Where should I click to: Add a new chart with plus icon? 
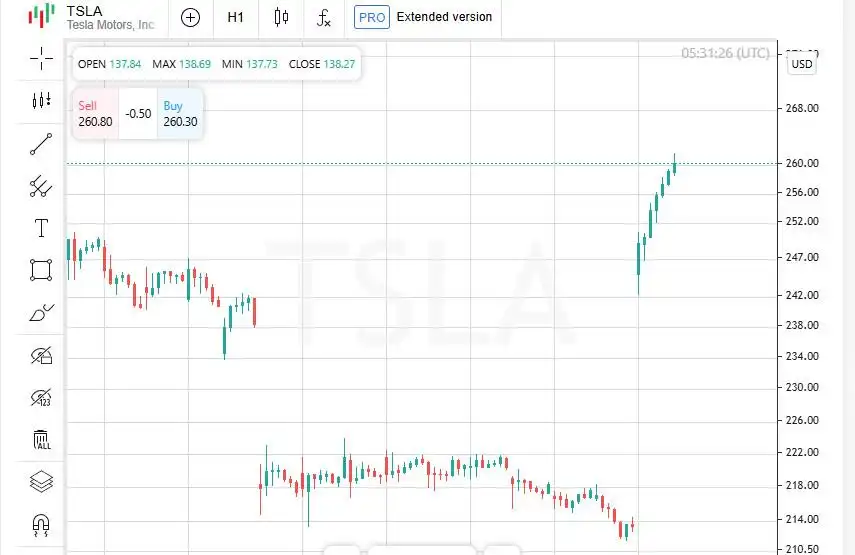(x=190, y=17)
